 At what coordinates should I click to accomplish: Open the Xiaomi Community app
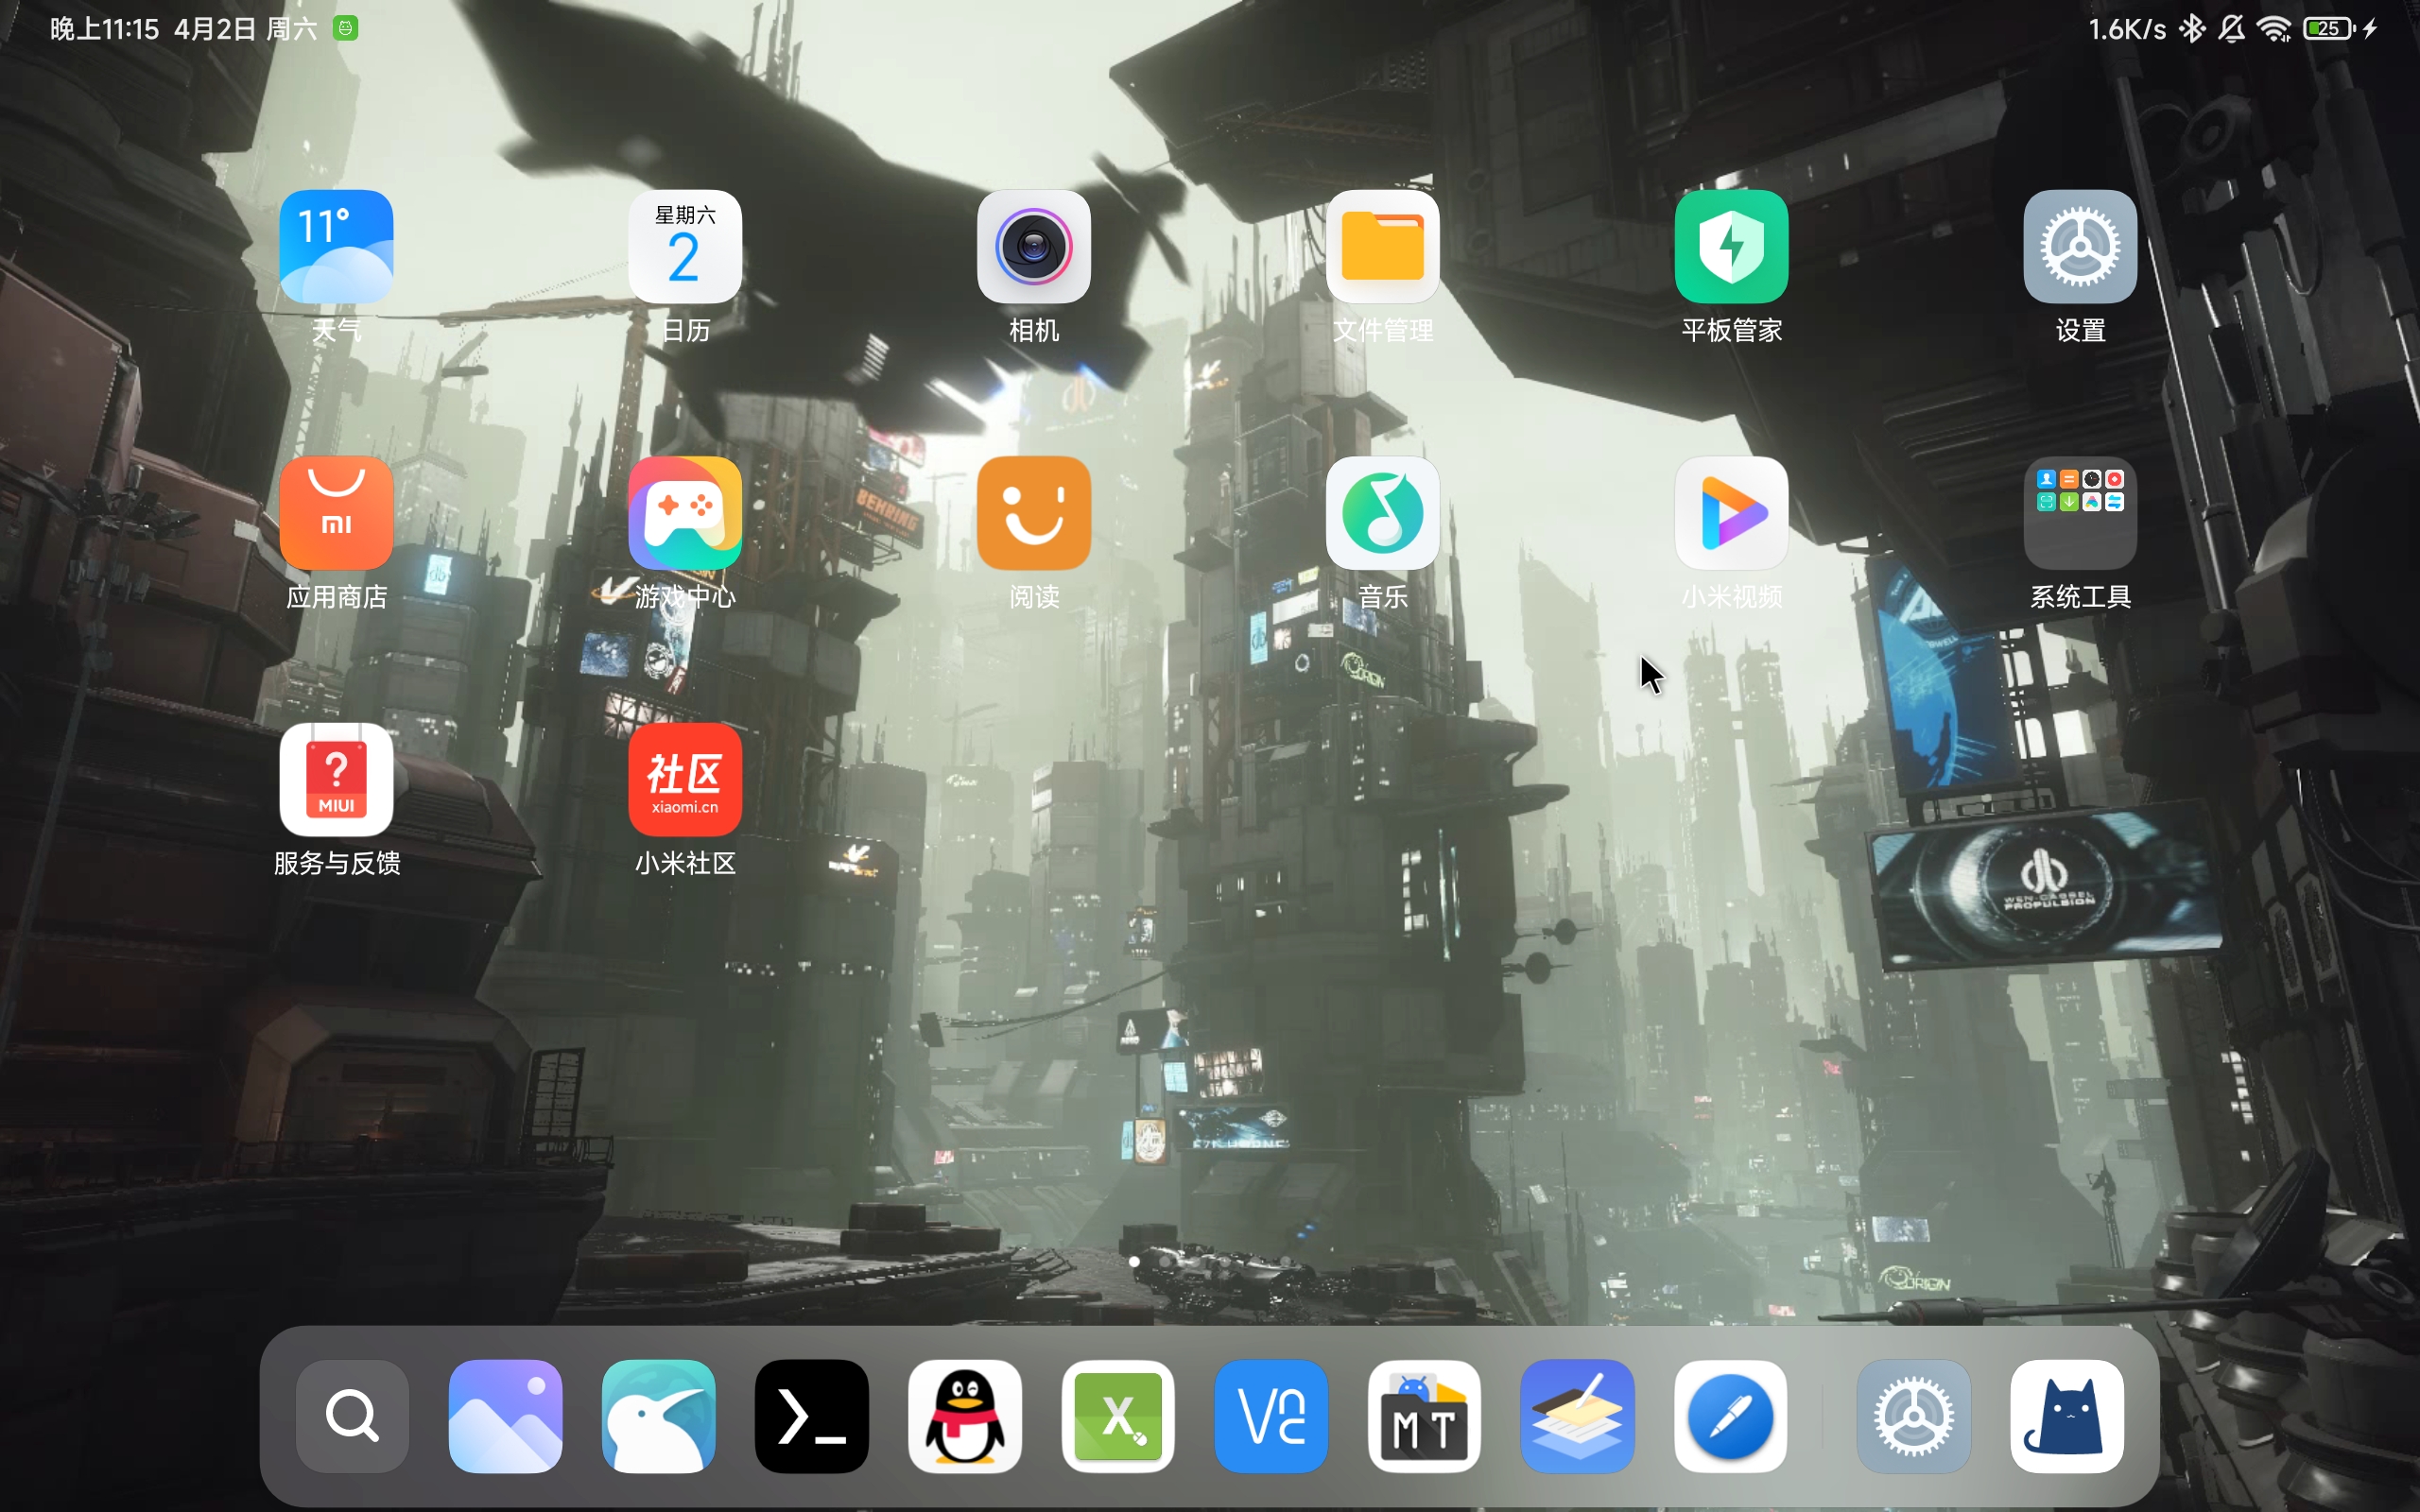[685, 779]
